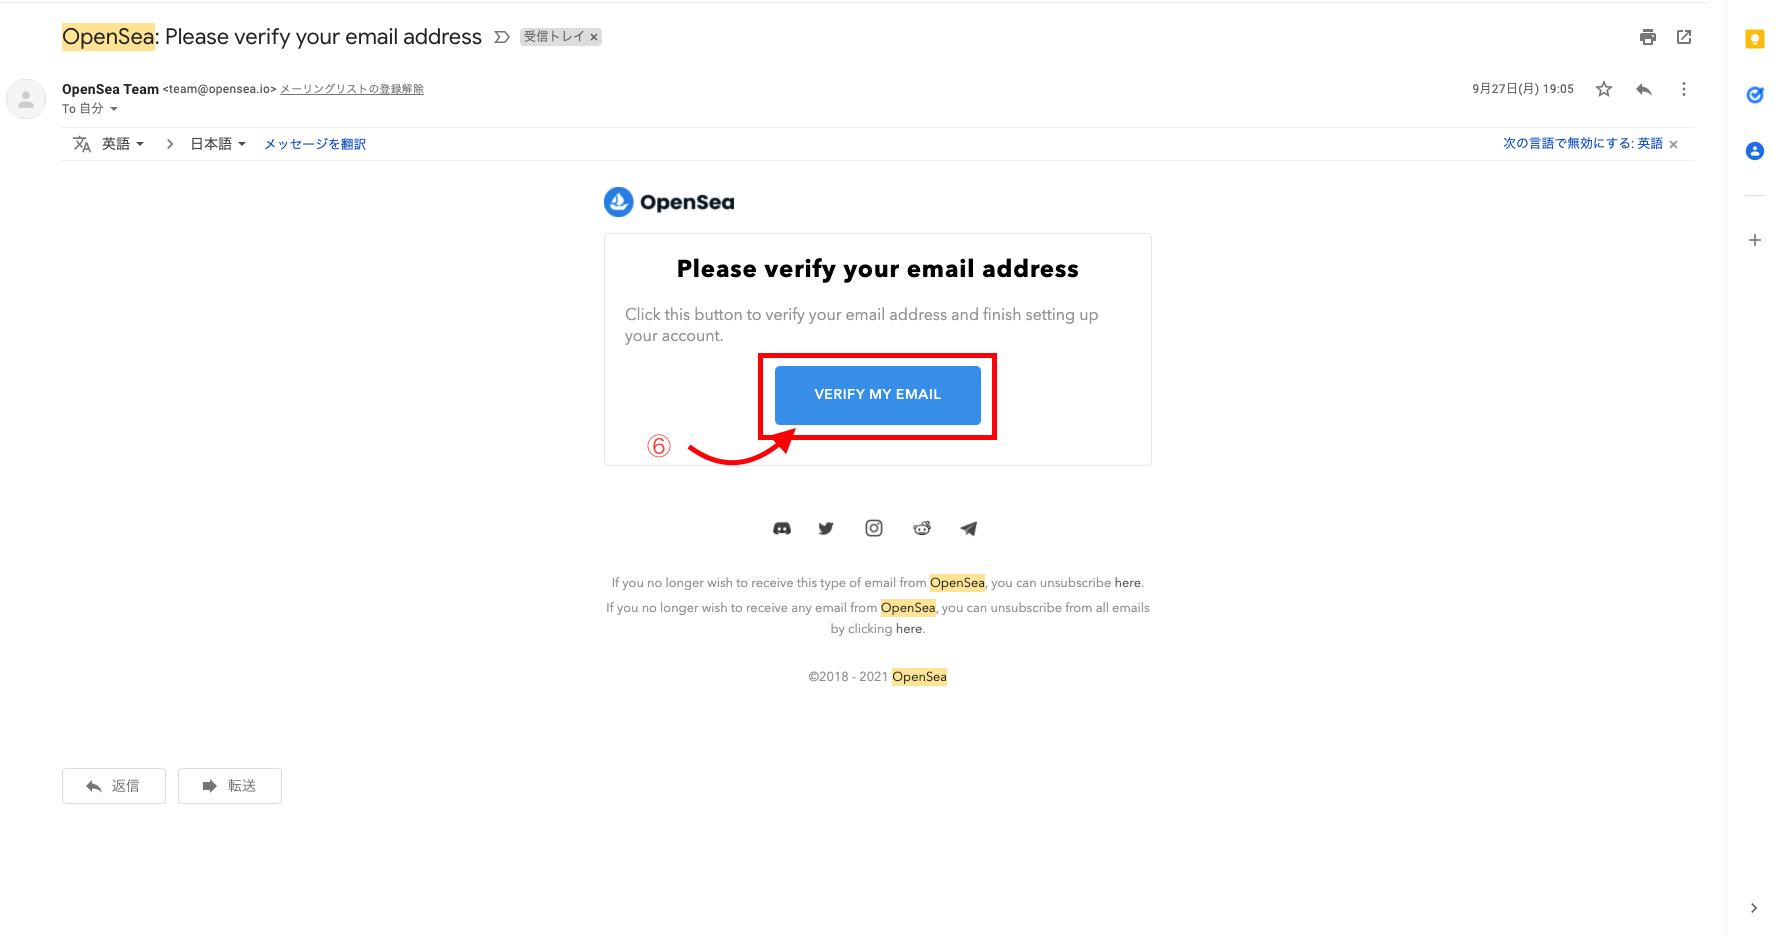Click メッセージを翻訳 translate link
This screenshot has width=1782, height=936.
coord(315,144)
